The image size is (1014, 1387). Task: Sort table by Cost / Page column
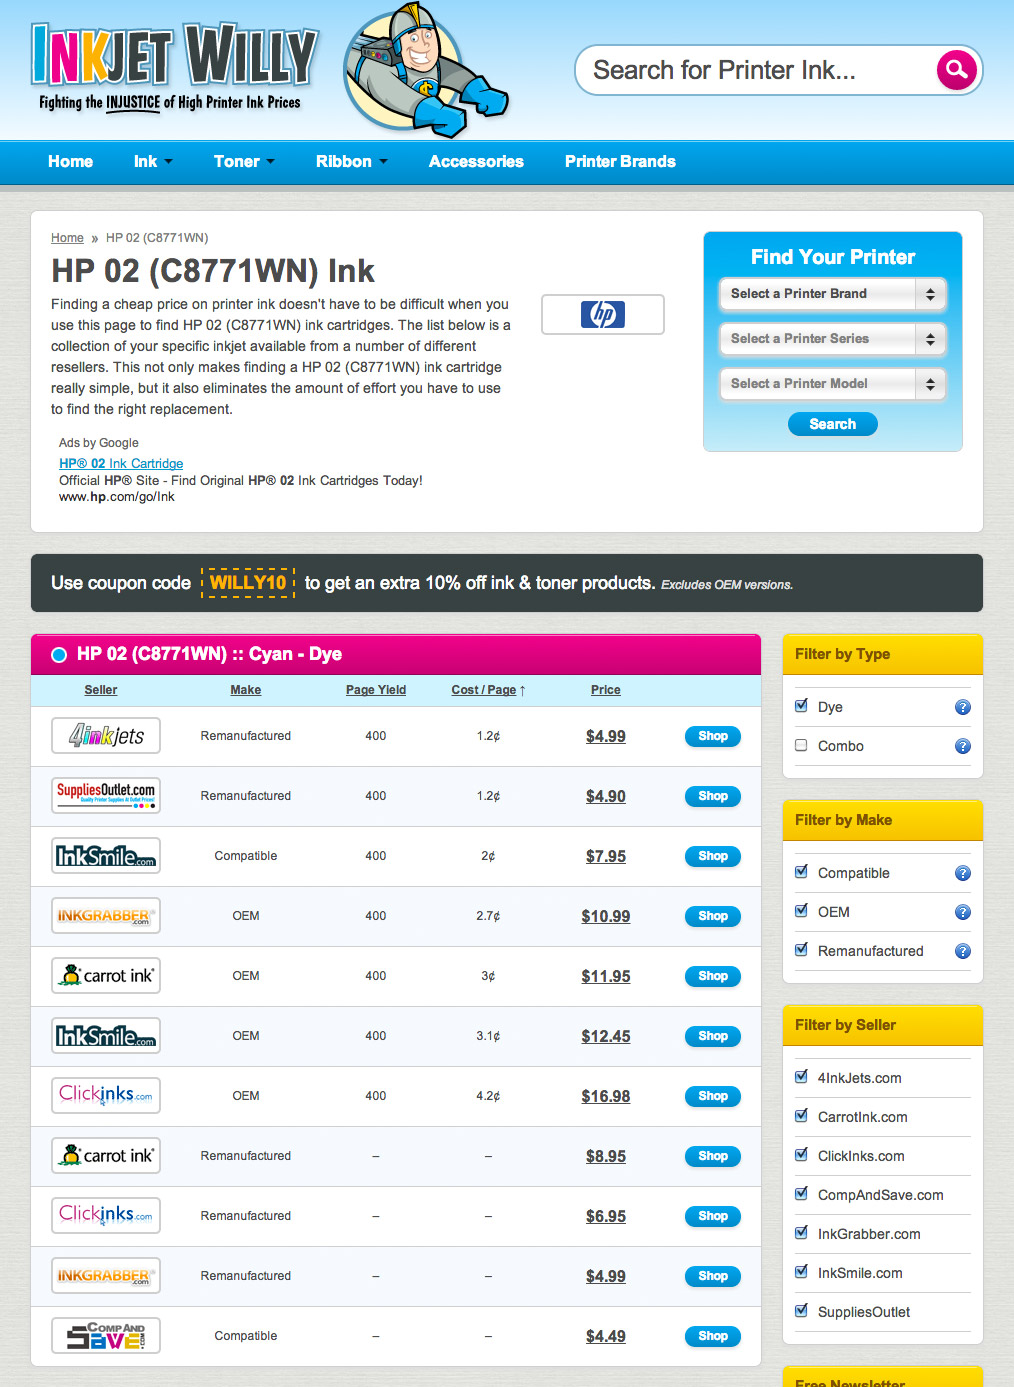coord(488,690)
